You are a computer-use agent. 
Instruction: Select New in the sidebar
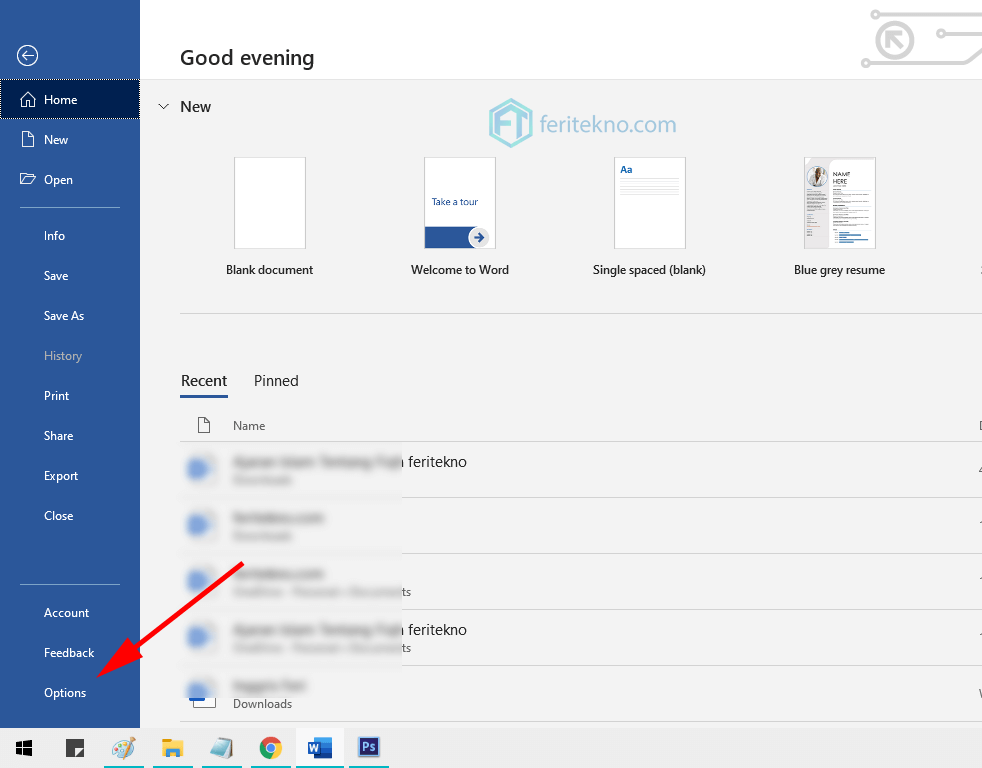point(70,139)
